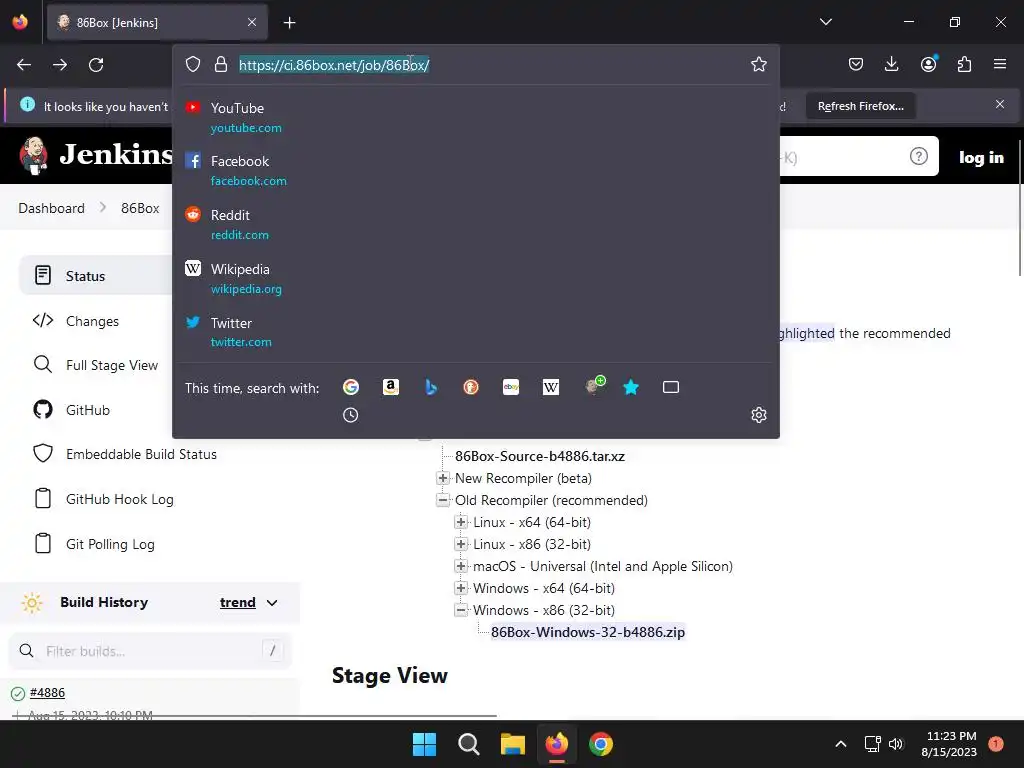Open the Downloads panel
The image size is (1024, 768).
(x=891, y=64)
